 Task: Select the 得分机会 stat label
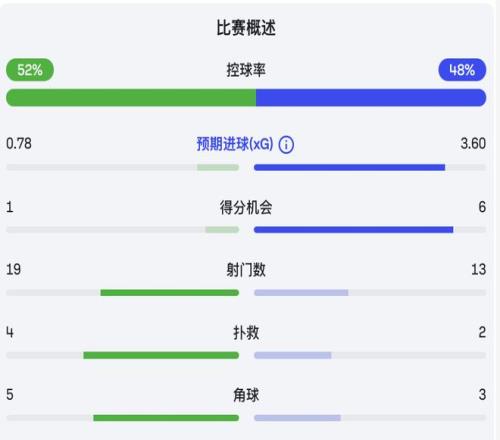pos(246,207)
